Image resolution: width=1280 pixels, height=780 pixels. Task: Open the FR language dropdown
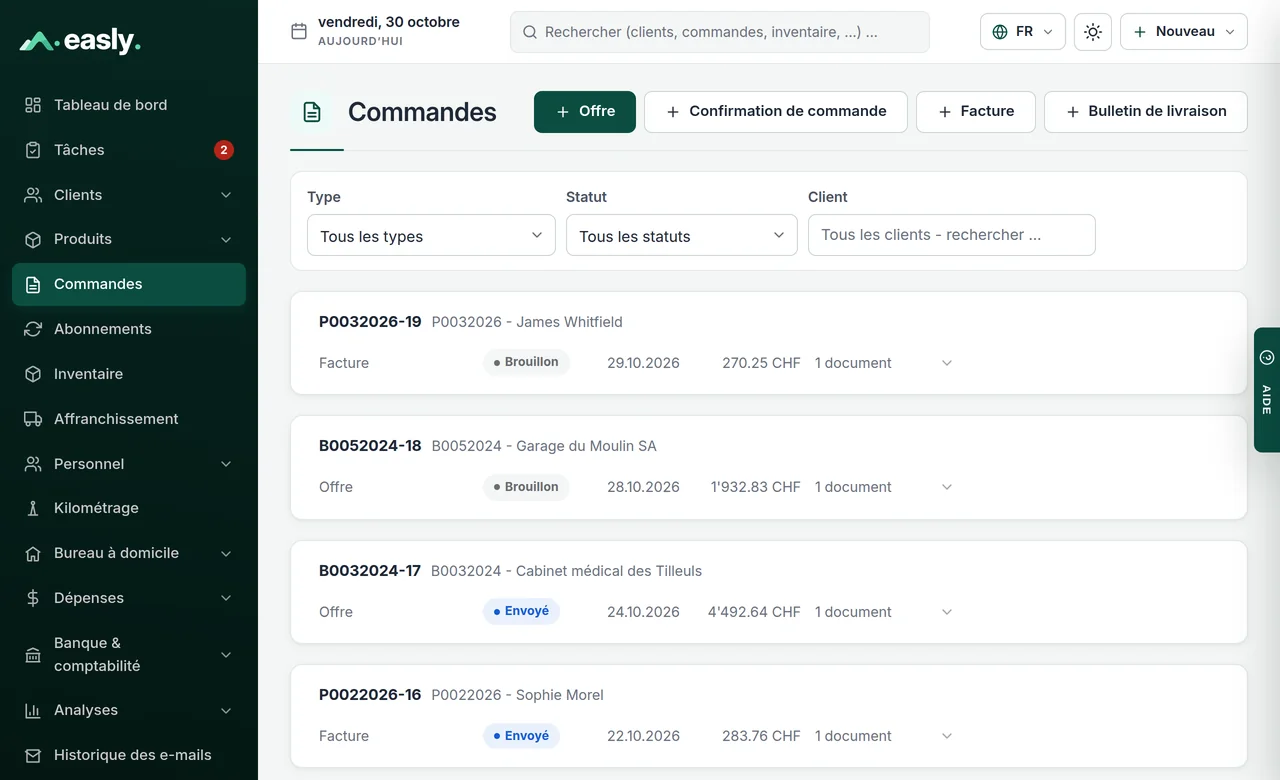(x=1023, y=32)
